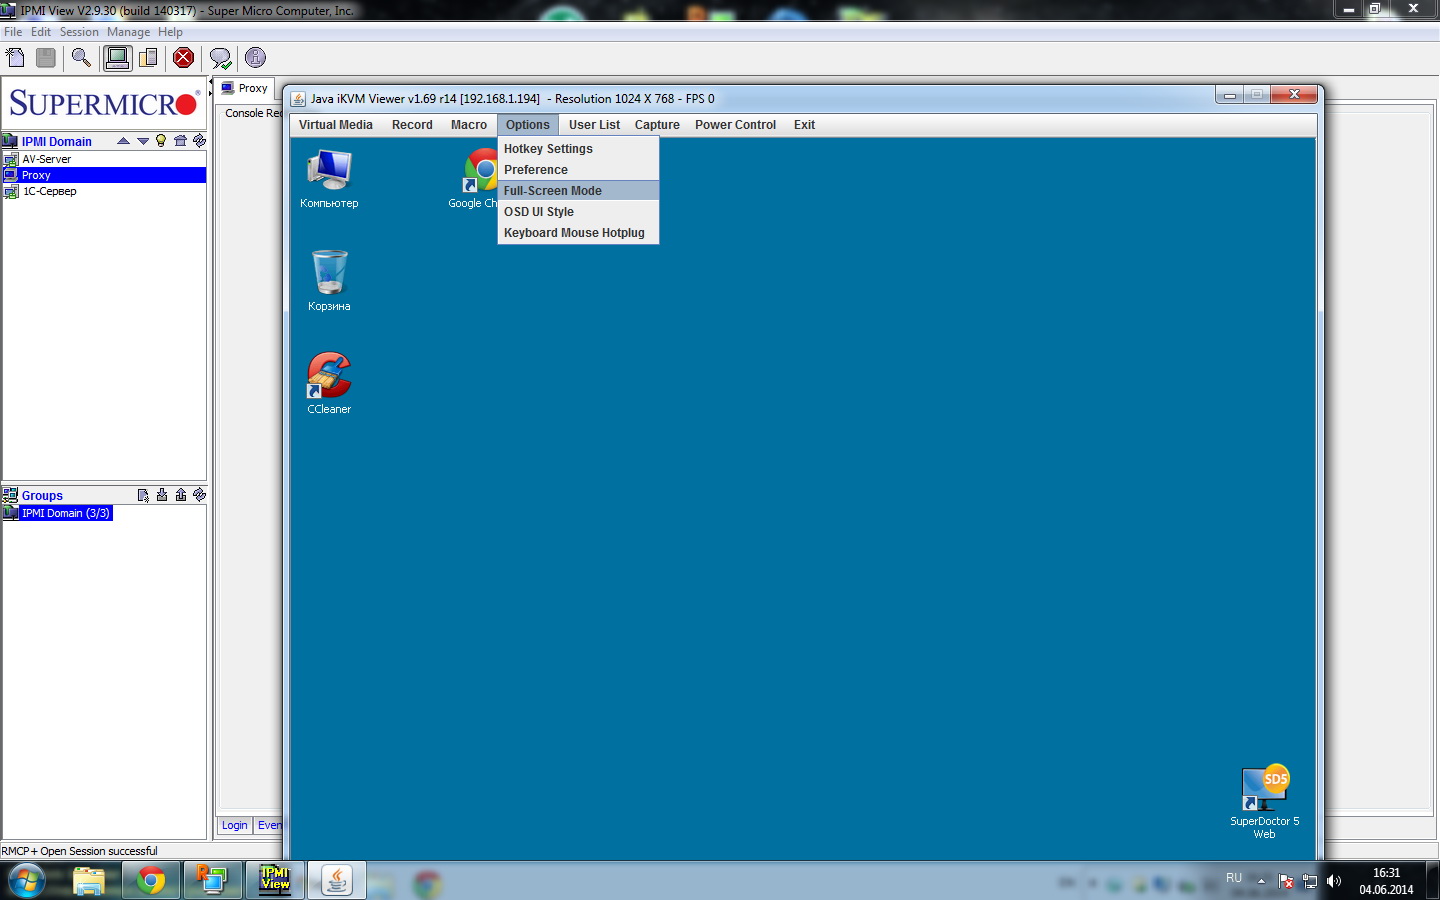Click the round info icon in toolbar
This screenshot has height=900, width=1440.
tap(255, 58)
